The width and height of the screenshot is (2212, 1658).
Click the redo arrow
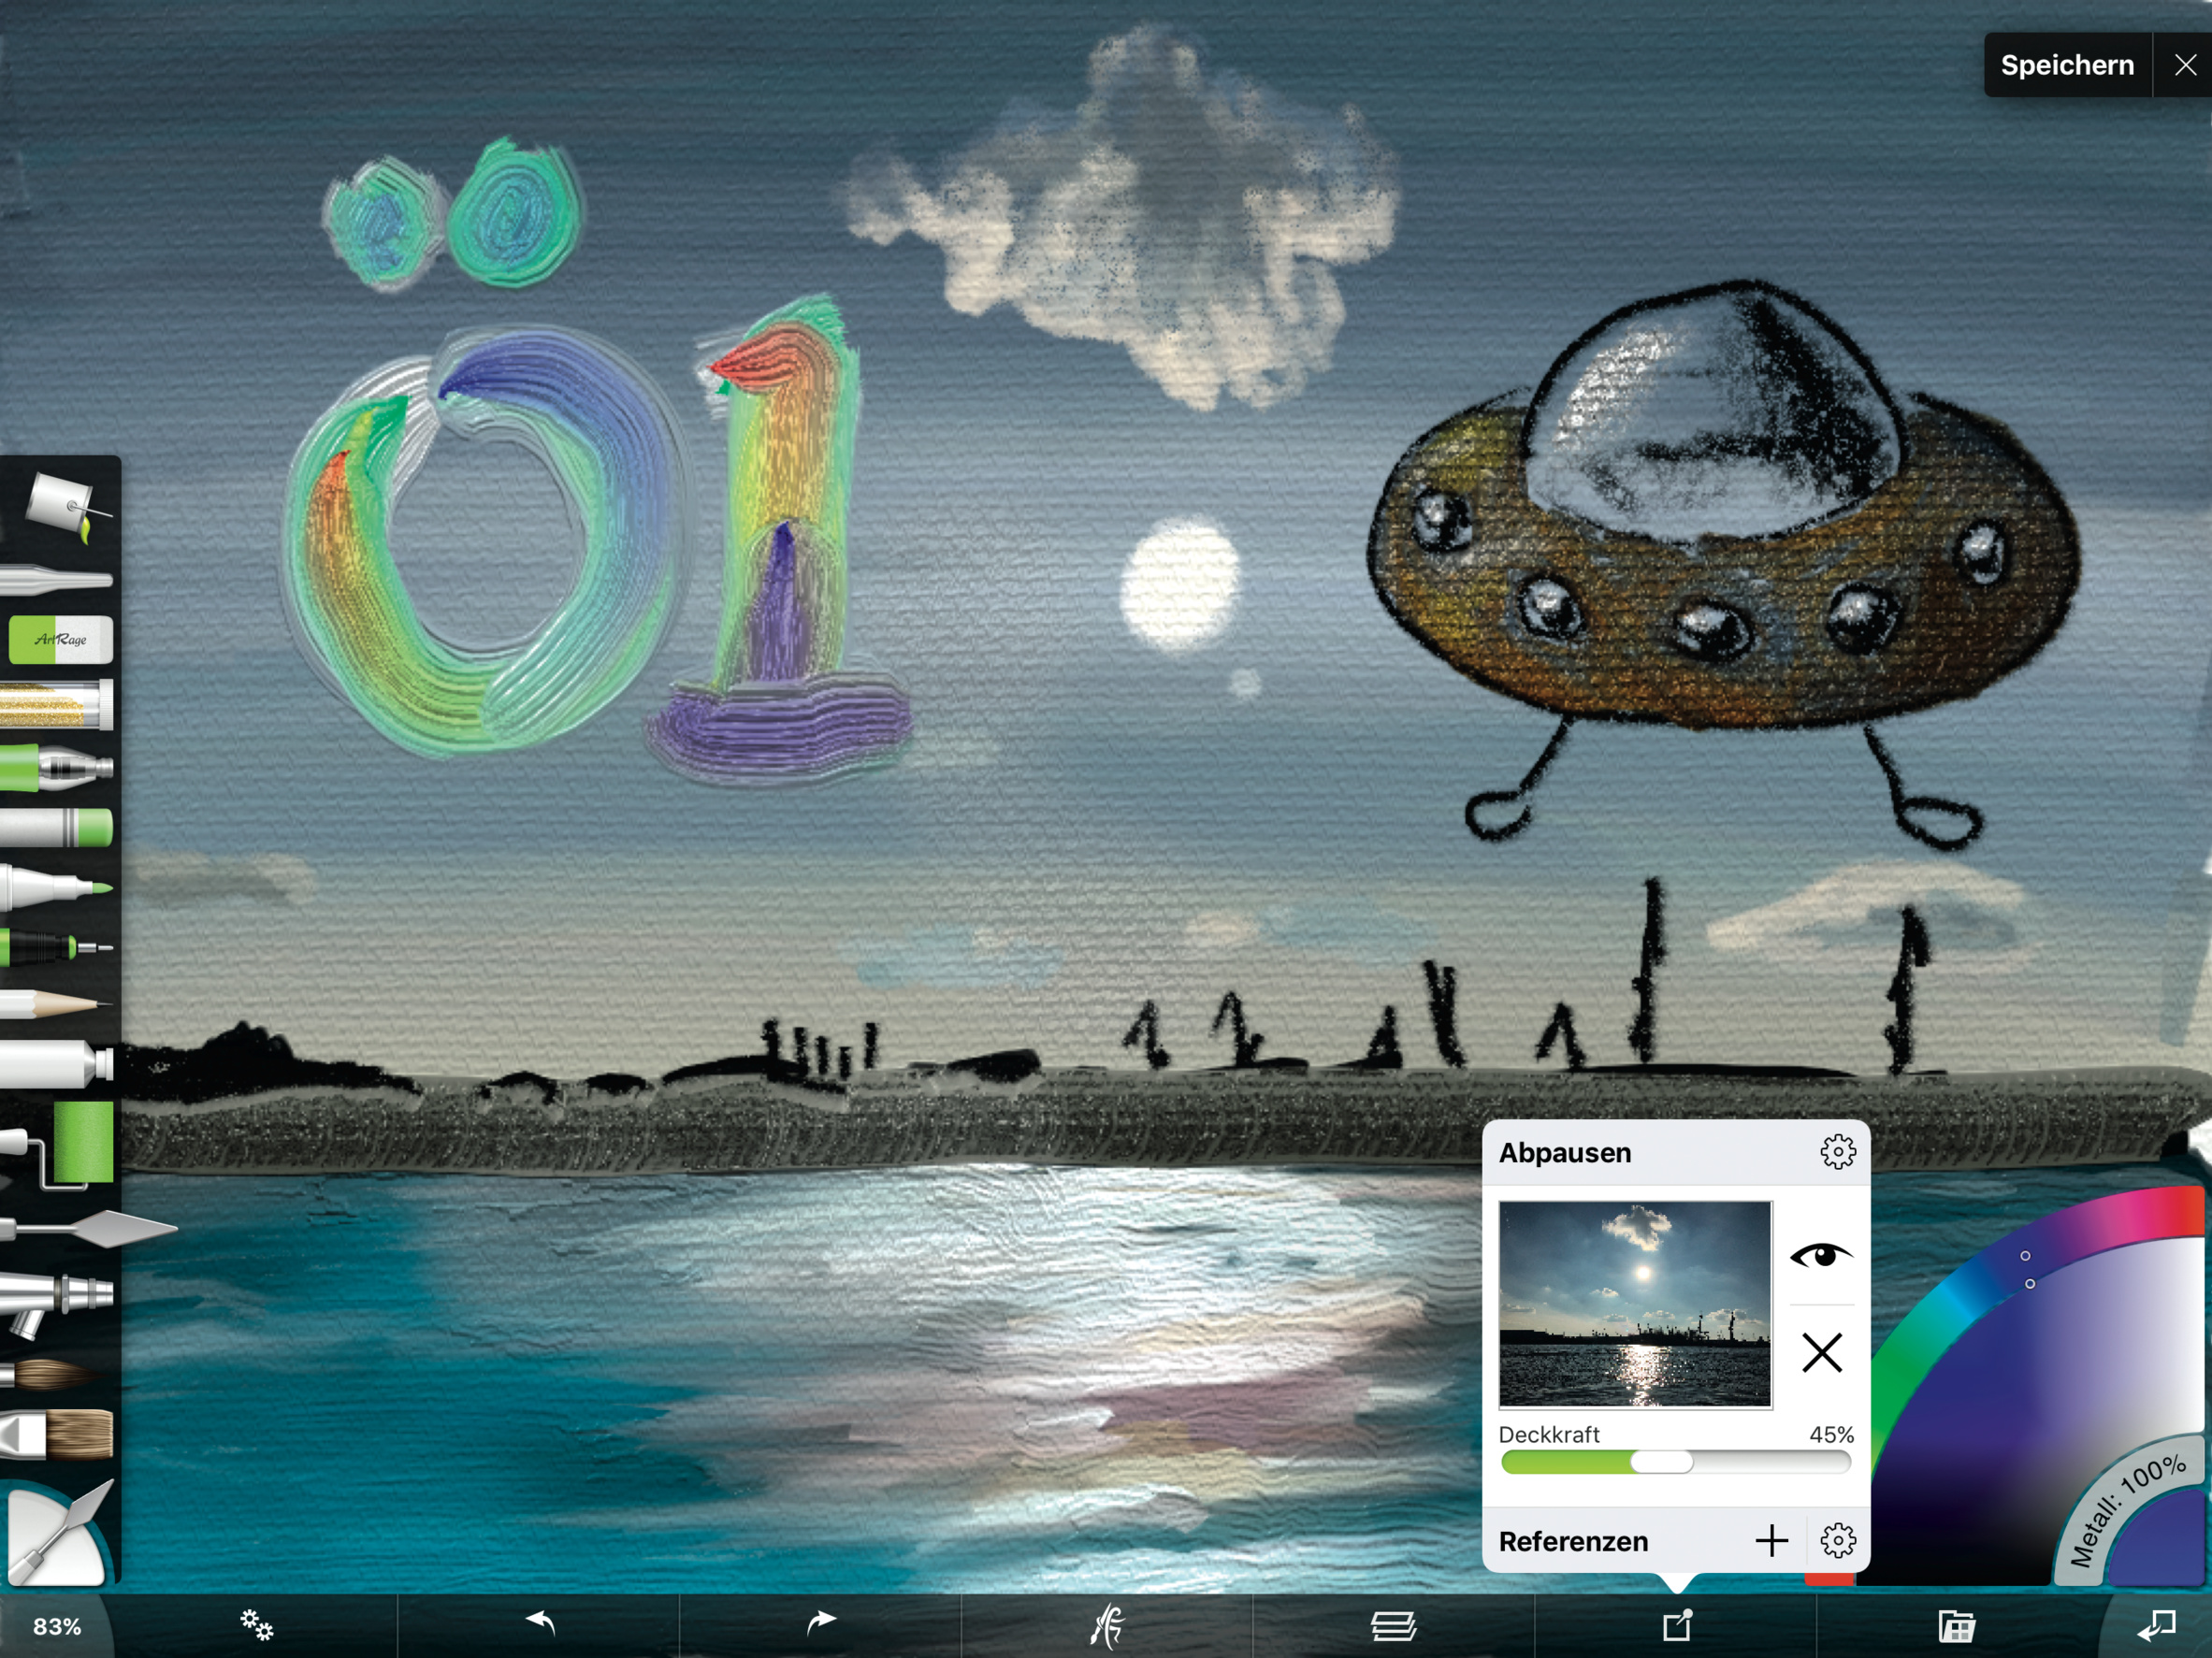pos(821,1621)
